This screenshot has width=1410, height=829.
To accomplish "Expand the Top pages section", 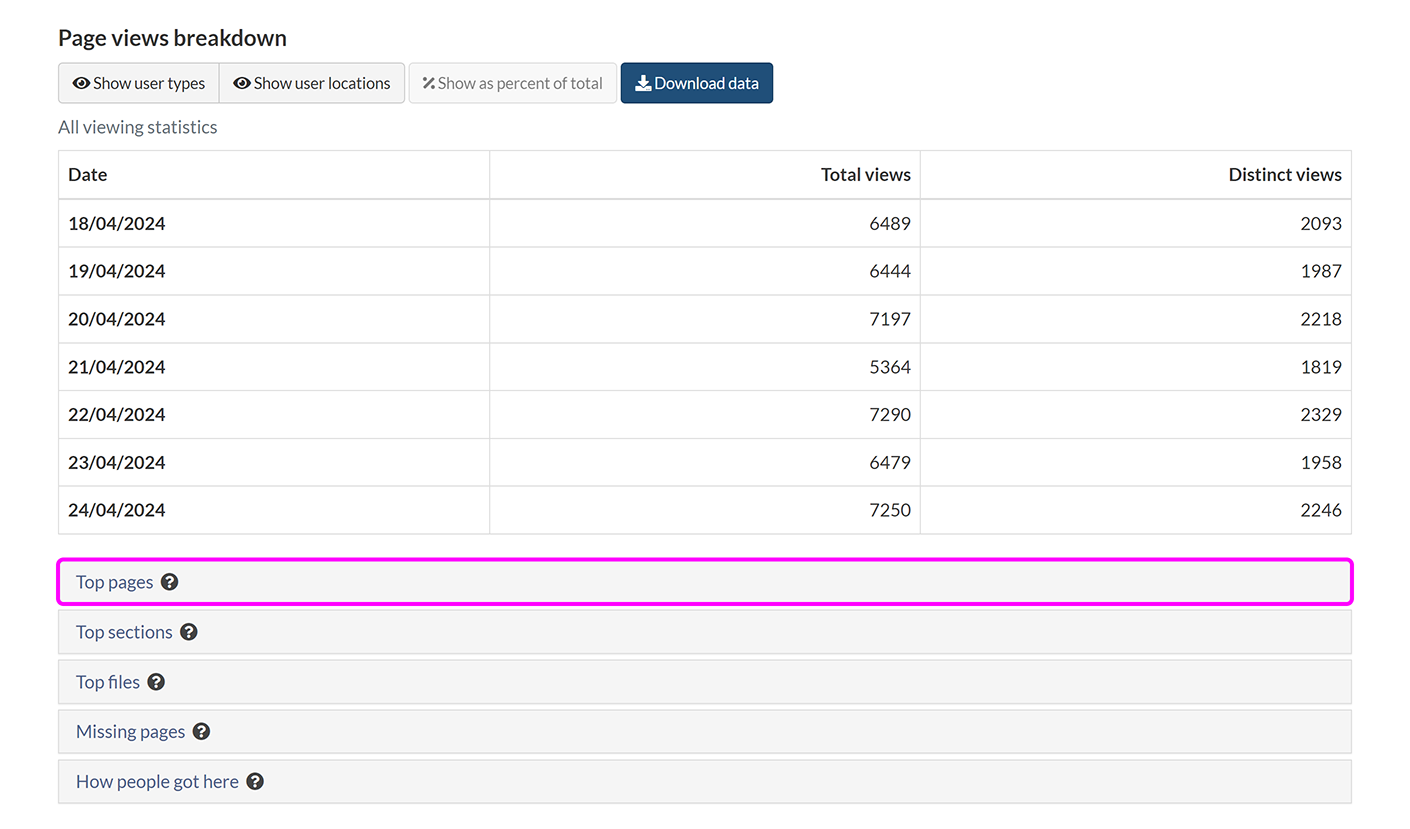I will 115,582.
